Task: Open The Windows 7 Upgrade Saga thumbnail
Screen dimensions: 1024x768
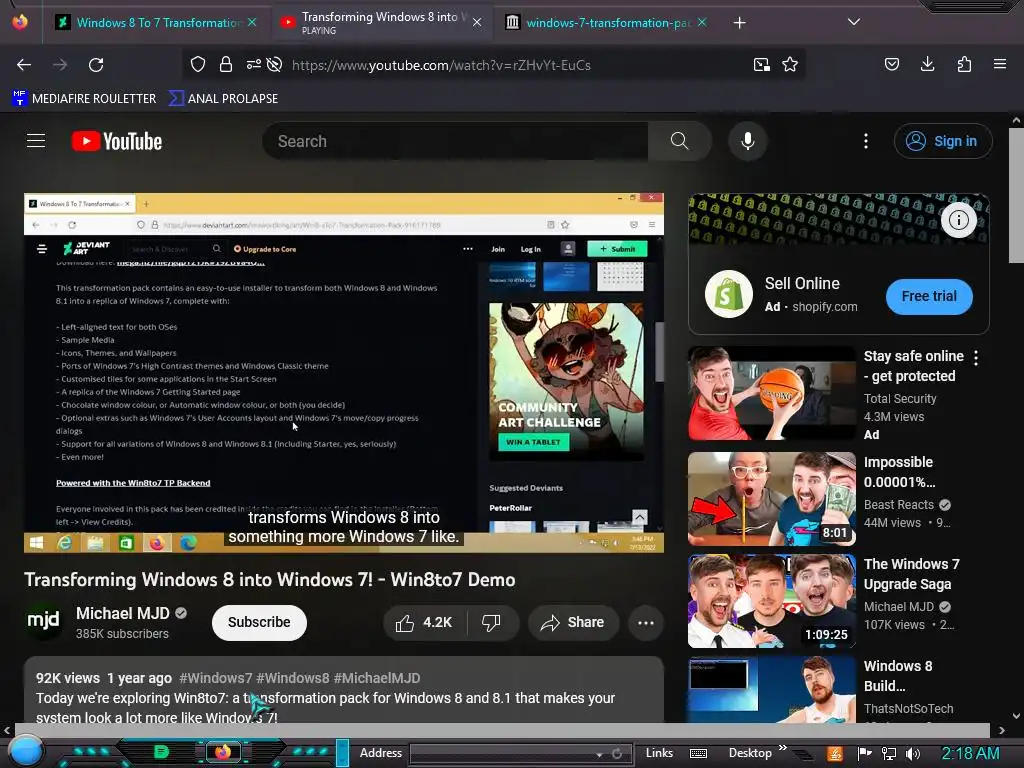Action: click(x=771, y=601)
